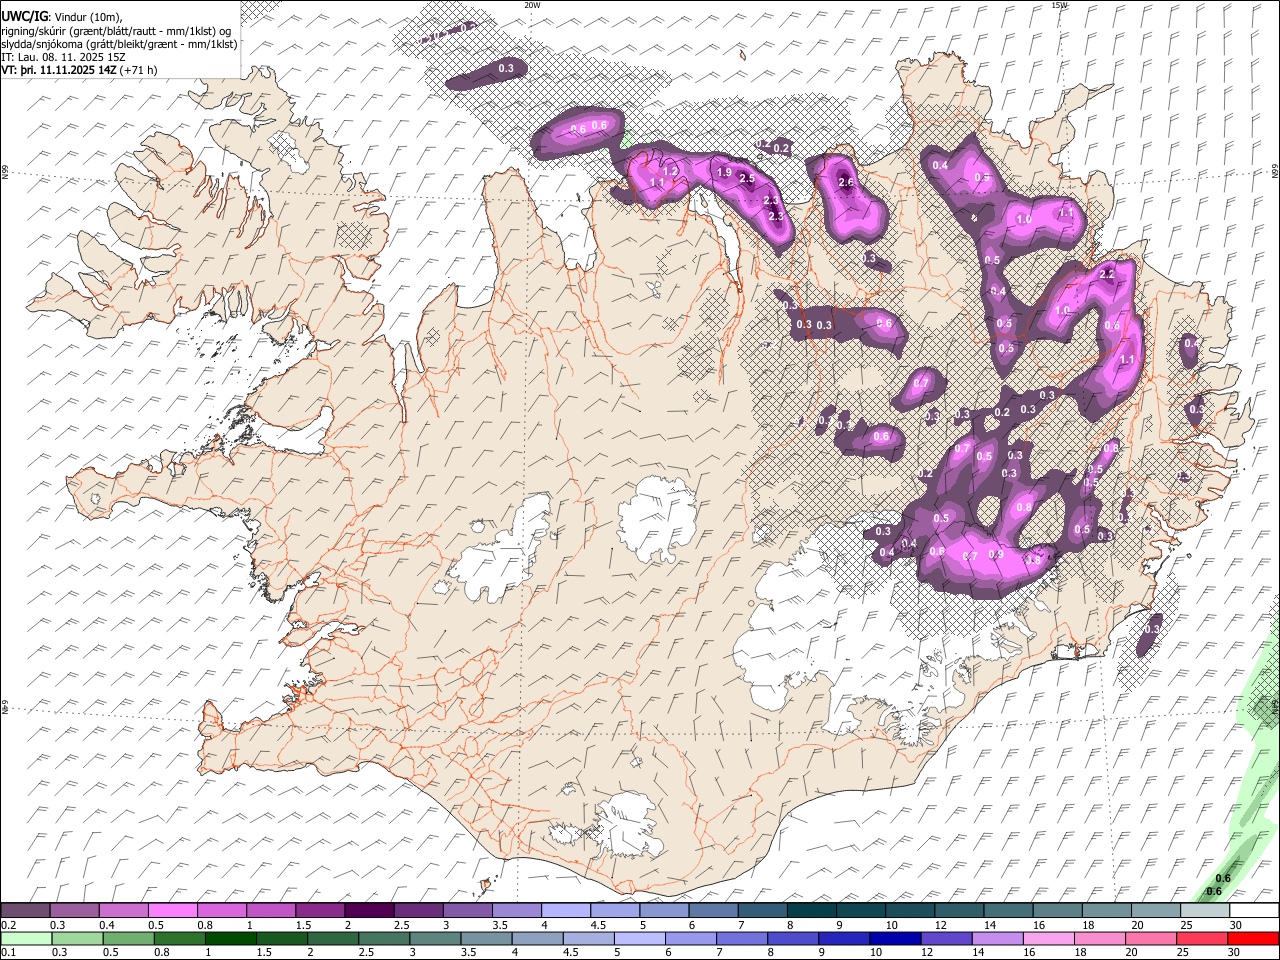Select the lavender 4 swatch in upper legend row
The width and height of the screenshot is (1280, 960).
point(565,911)
